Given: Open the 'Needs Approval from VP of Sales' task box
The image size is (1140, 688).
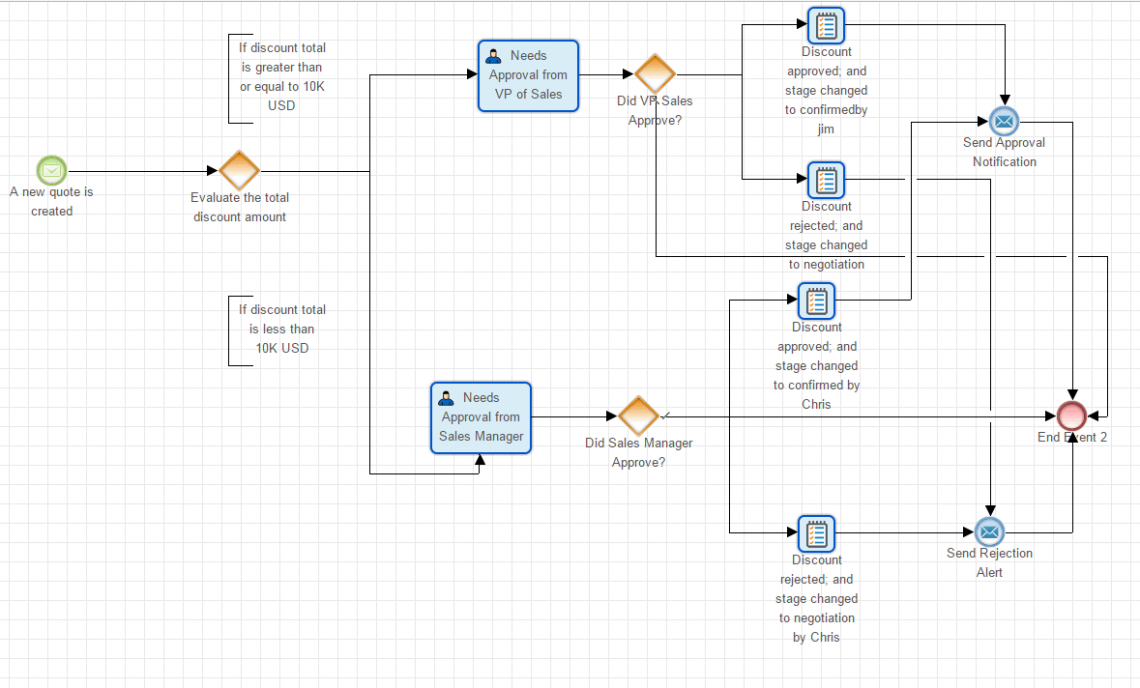Looking at the screenshot, I should click(x=528, y=75).
